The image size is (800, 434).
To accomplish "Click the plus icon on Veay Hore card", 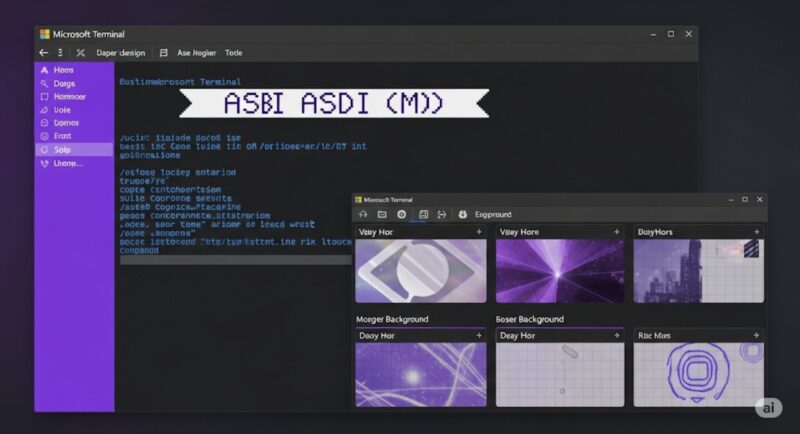I will point(616,232).
